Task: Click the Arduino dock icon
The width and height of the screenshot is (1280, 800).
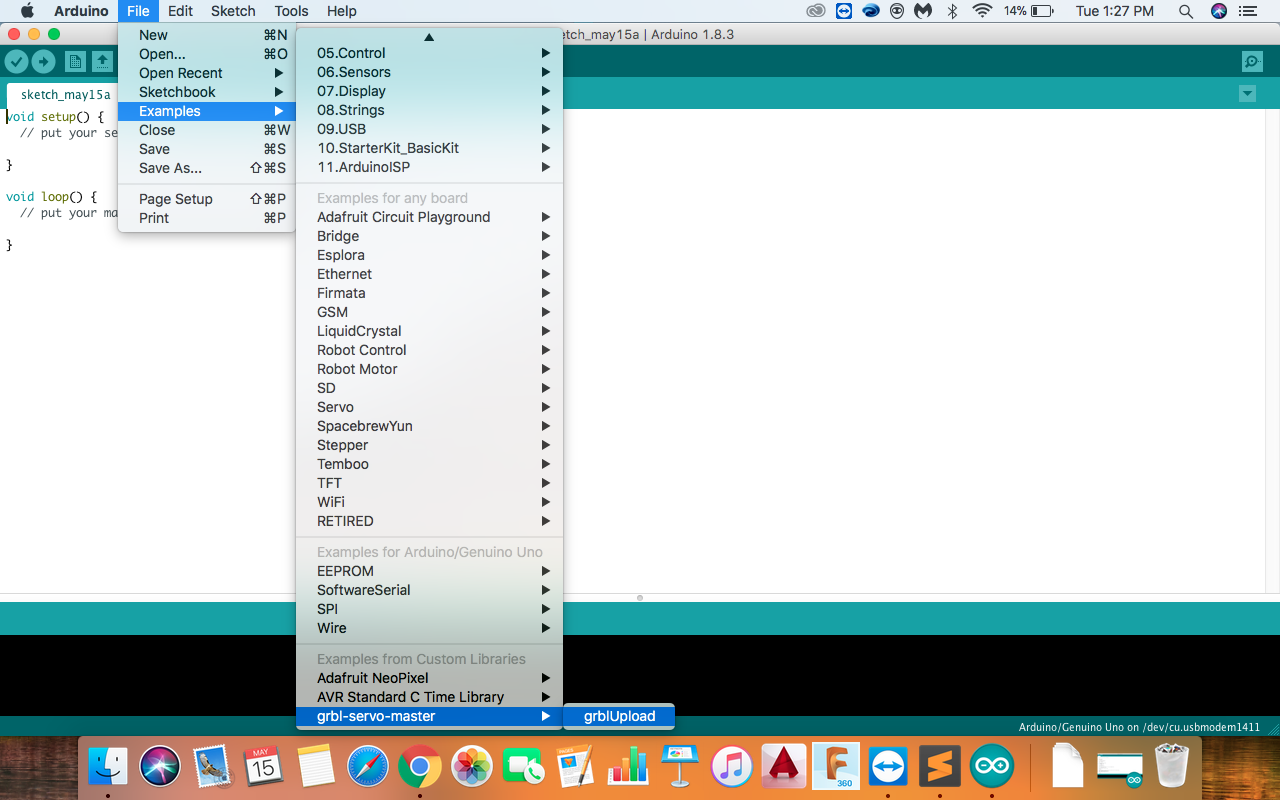Action: pos(992,768)
